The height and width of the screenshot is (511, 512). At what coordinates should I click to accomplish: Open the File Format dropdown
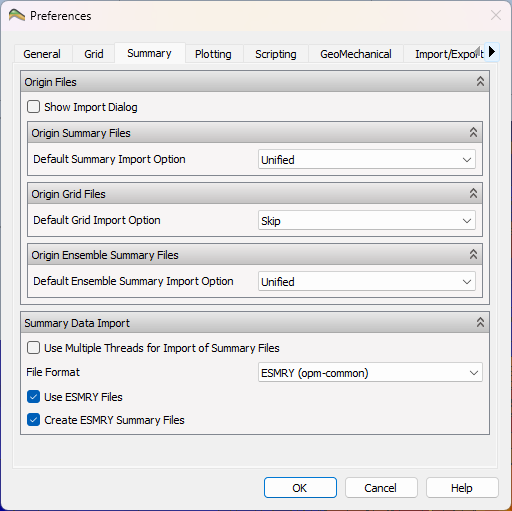pyautogui.click(x=370, y=373)
